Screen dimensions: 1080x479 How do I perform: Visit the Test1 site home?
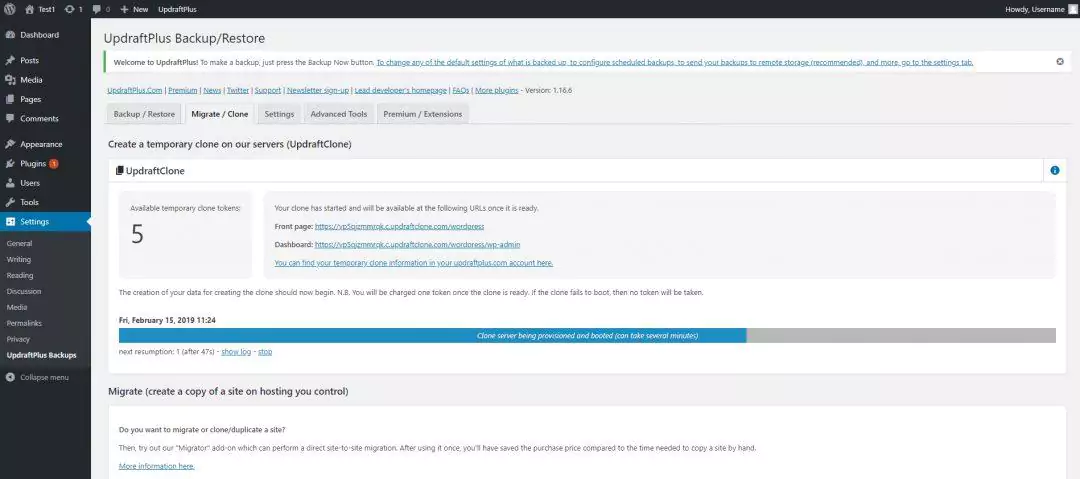click(x=40, y=9)
